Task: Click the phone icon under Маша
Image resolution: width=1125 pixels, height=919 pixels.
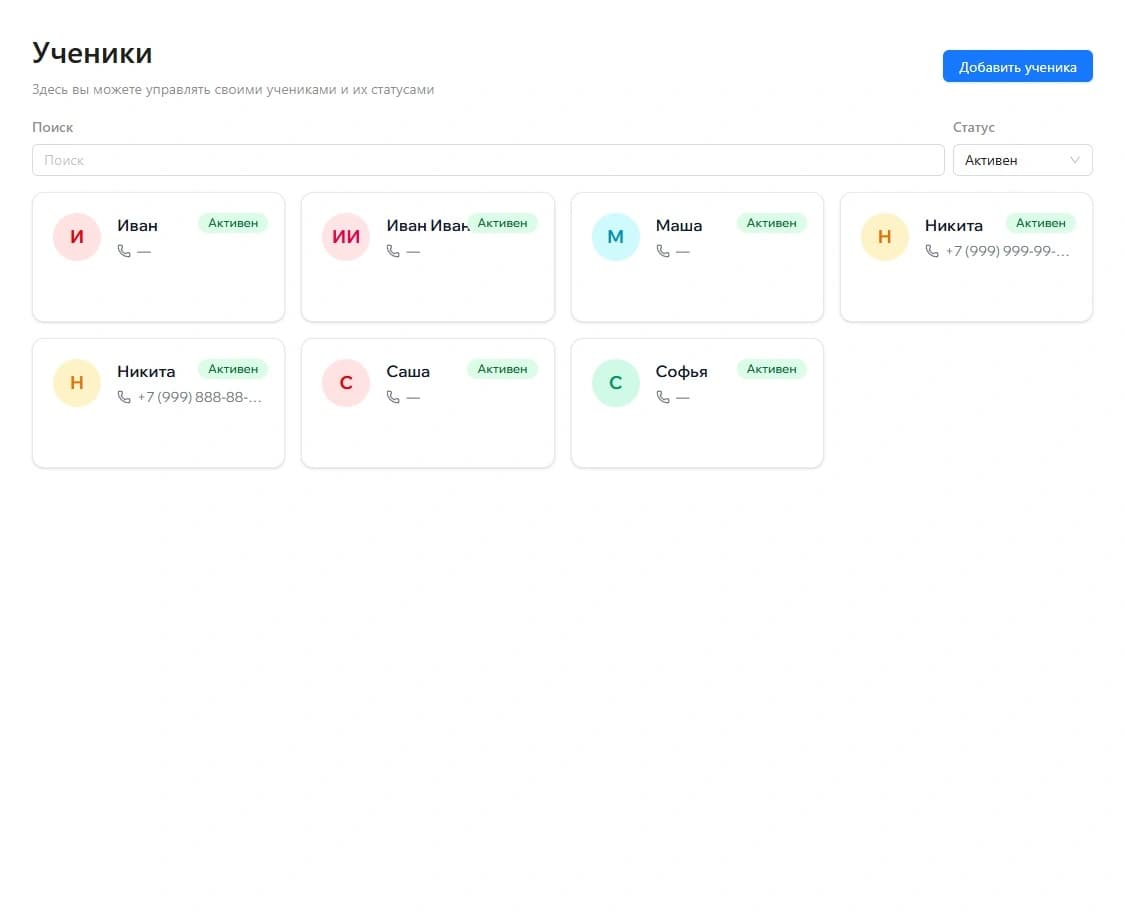Action: [663, 251]
